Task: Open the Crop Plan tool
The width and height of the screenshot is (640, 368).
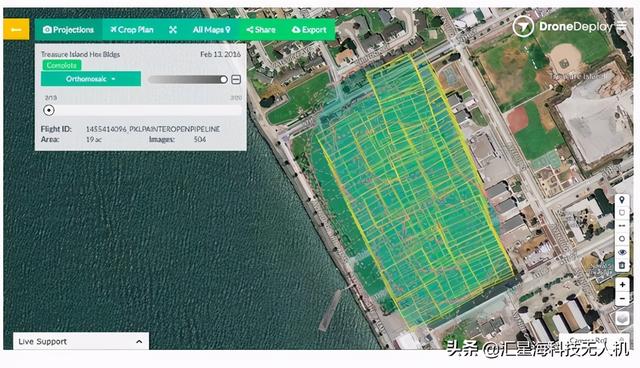Action: [x=132, y=30]
